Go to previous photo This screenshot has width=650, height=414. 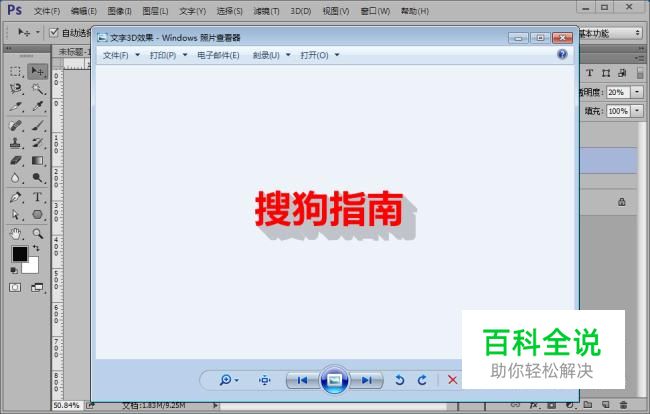point(302,380)
